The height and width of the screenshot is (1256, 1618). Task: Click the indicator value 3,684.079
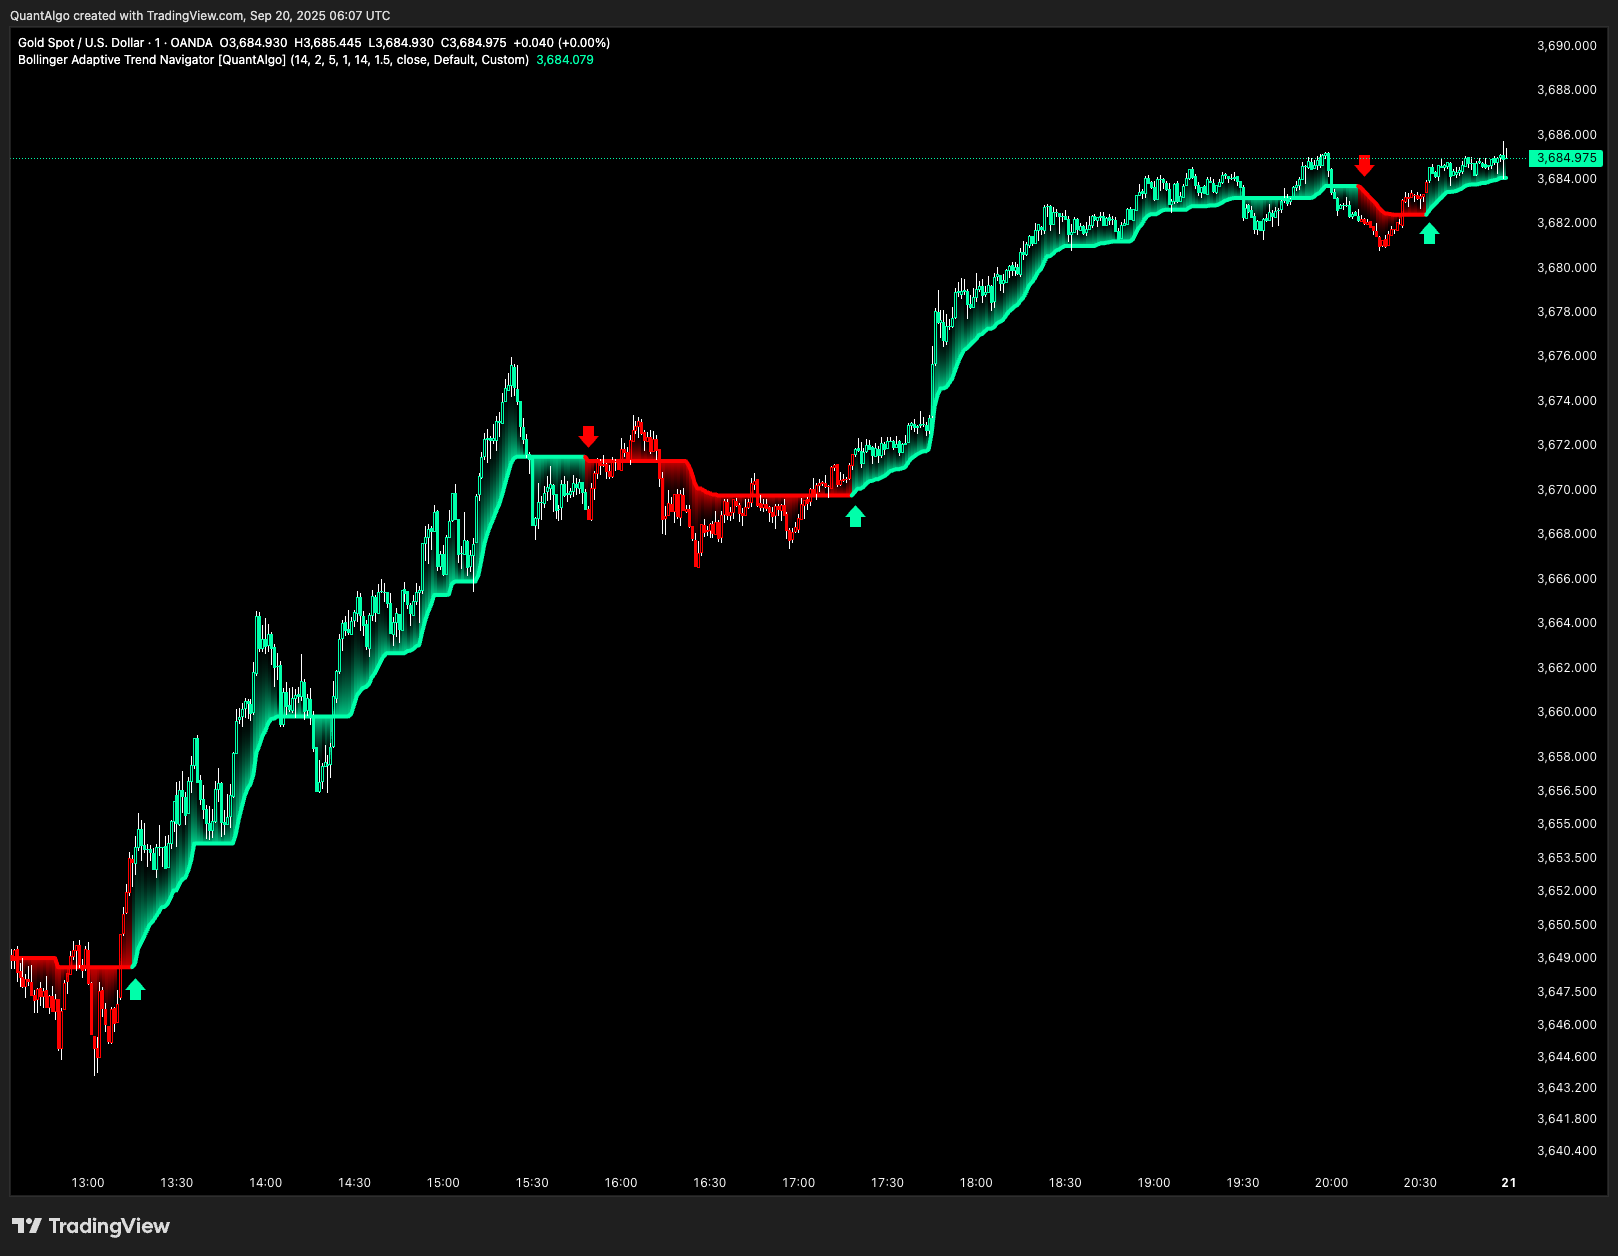[565, 60]
